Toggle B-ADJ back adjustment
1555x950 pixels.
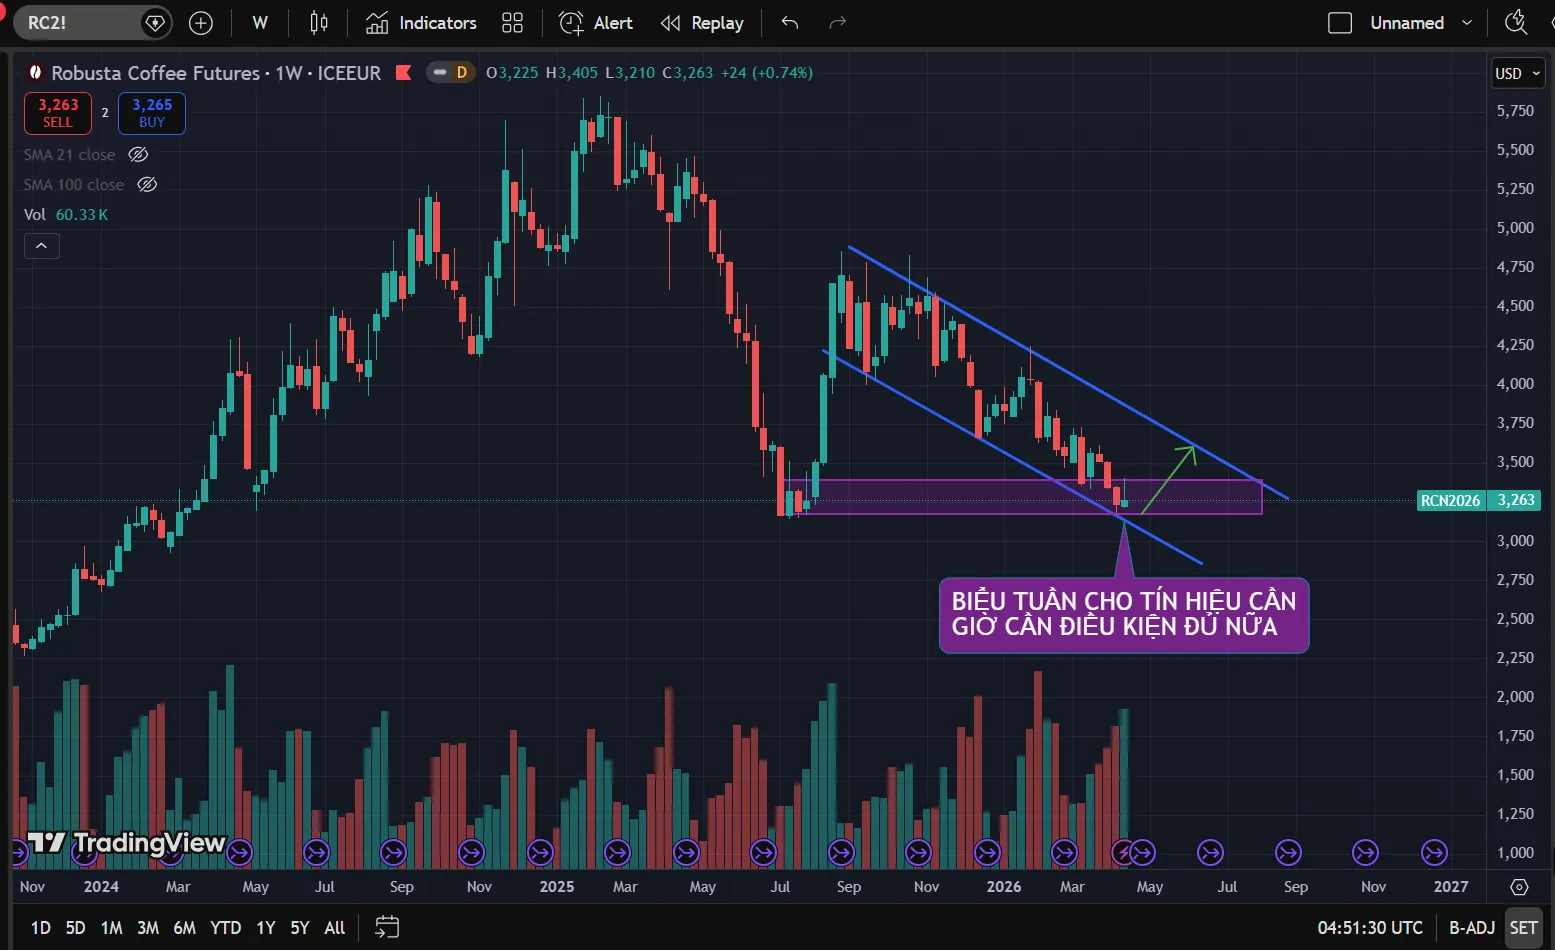(1472, 928)
